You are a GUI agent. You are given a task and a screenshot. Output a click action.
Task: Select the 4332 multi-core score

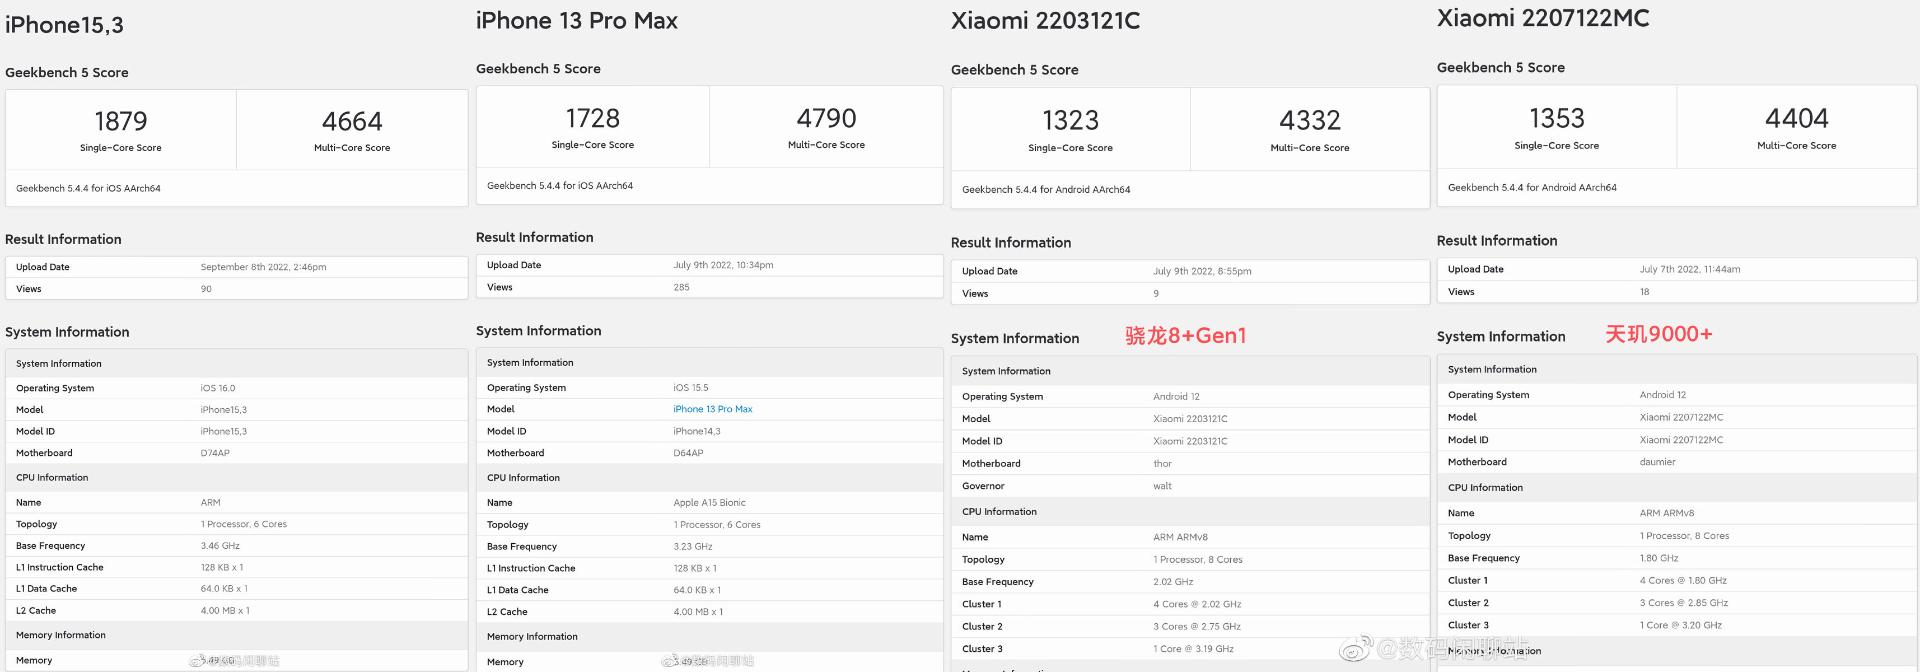point(1310,120)
